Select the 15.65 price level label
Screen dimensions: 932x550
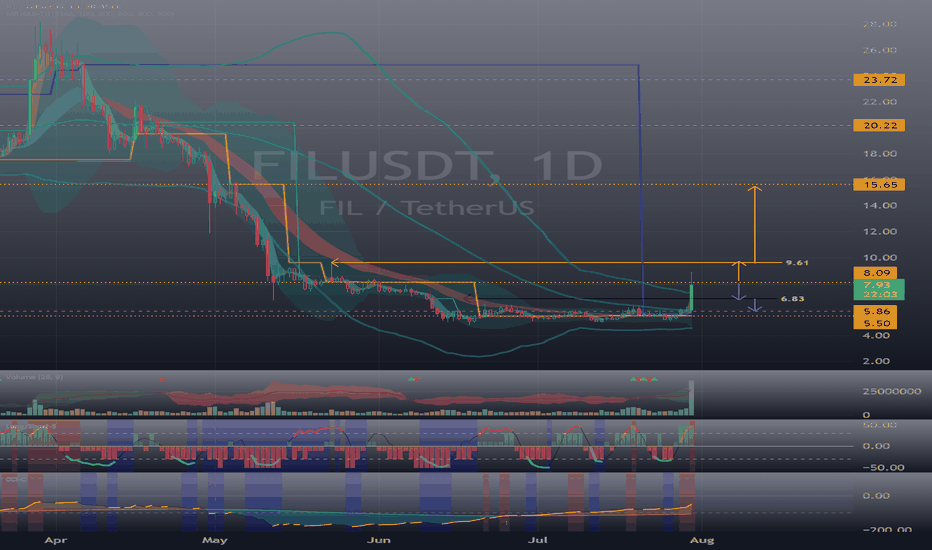pos(879,185)
